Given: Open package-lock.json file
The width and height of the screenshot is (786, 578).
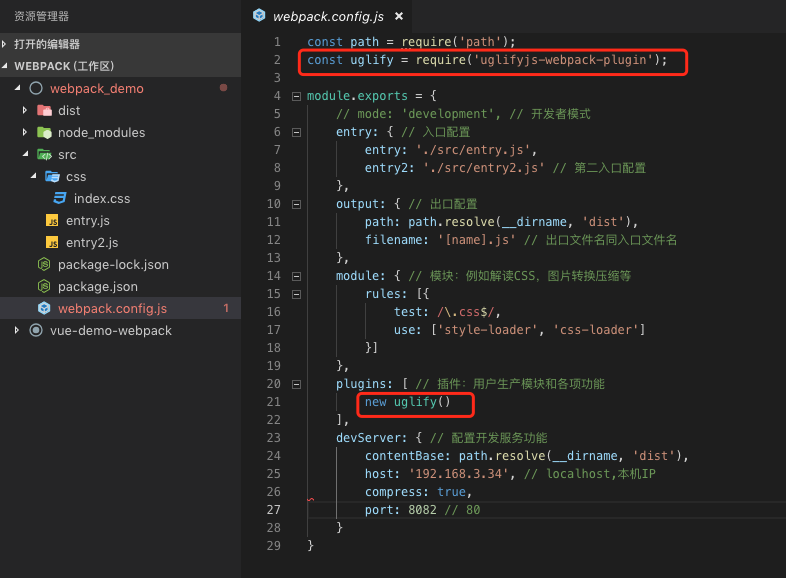Looking at the screenshot, I should pos(113,265).
